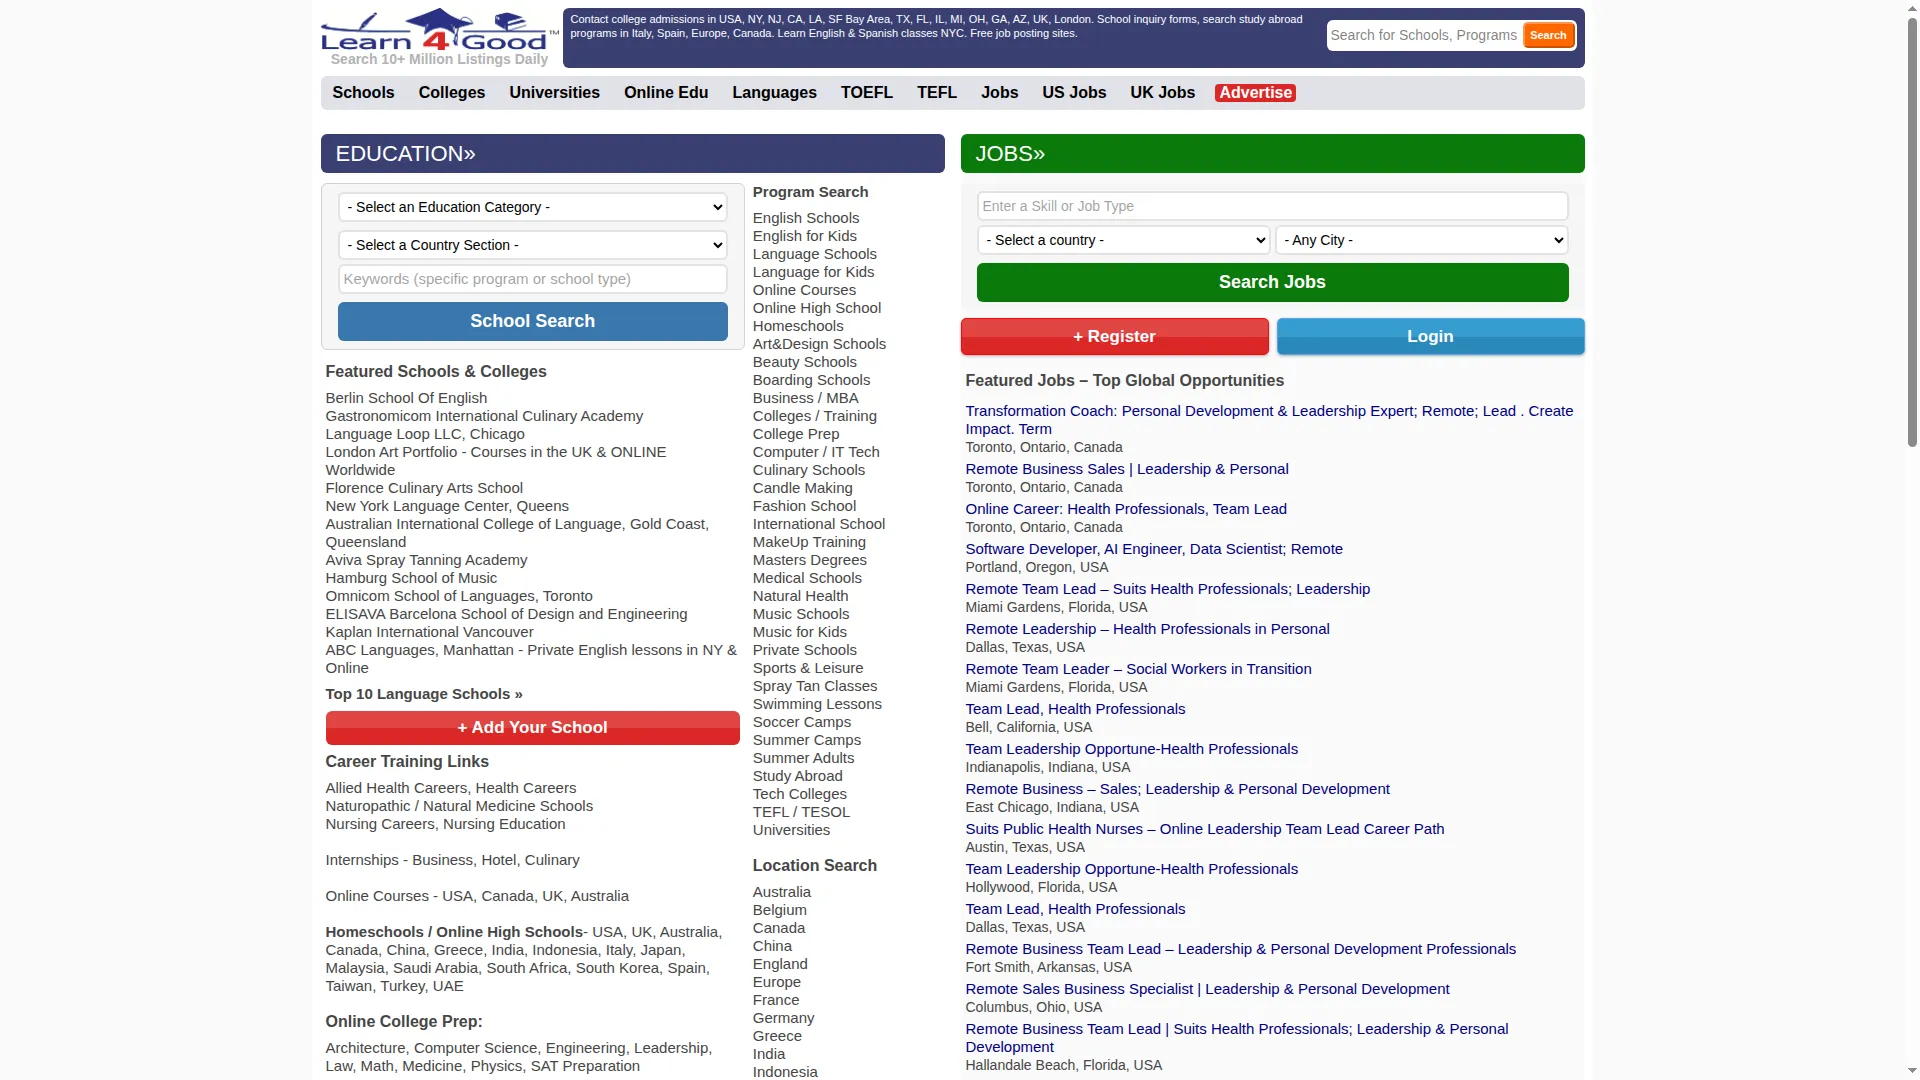Open Florence Culinary Arts School link
This screenshot has width=1920, height=1080.
[x=424, y=488]
